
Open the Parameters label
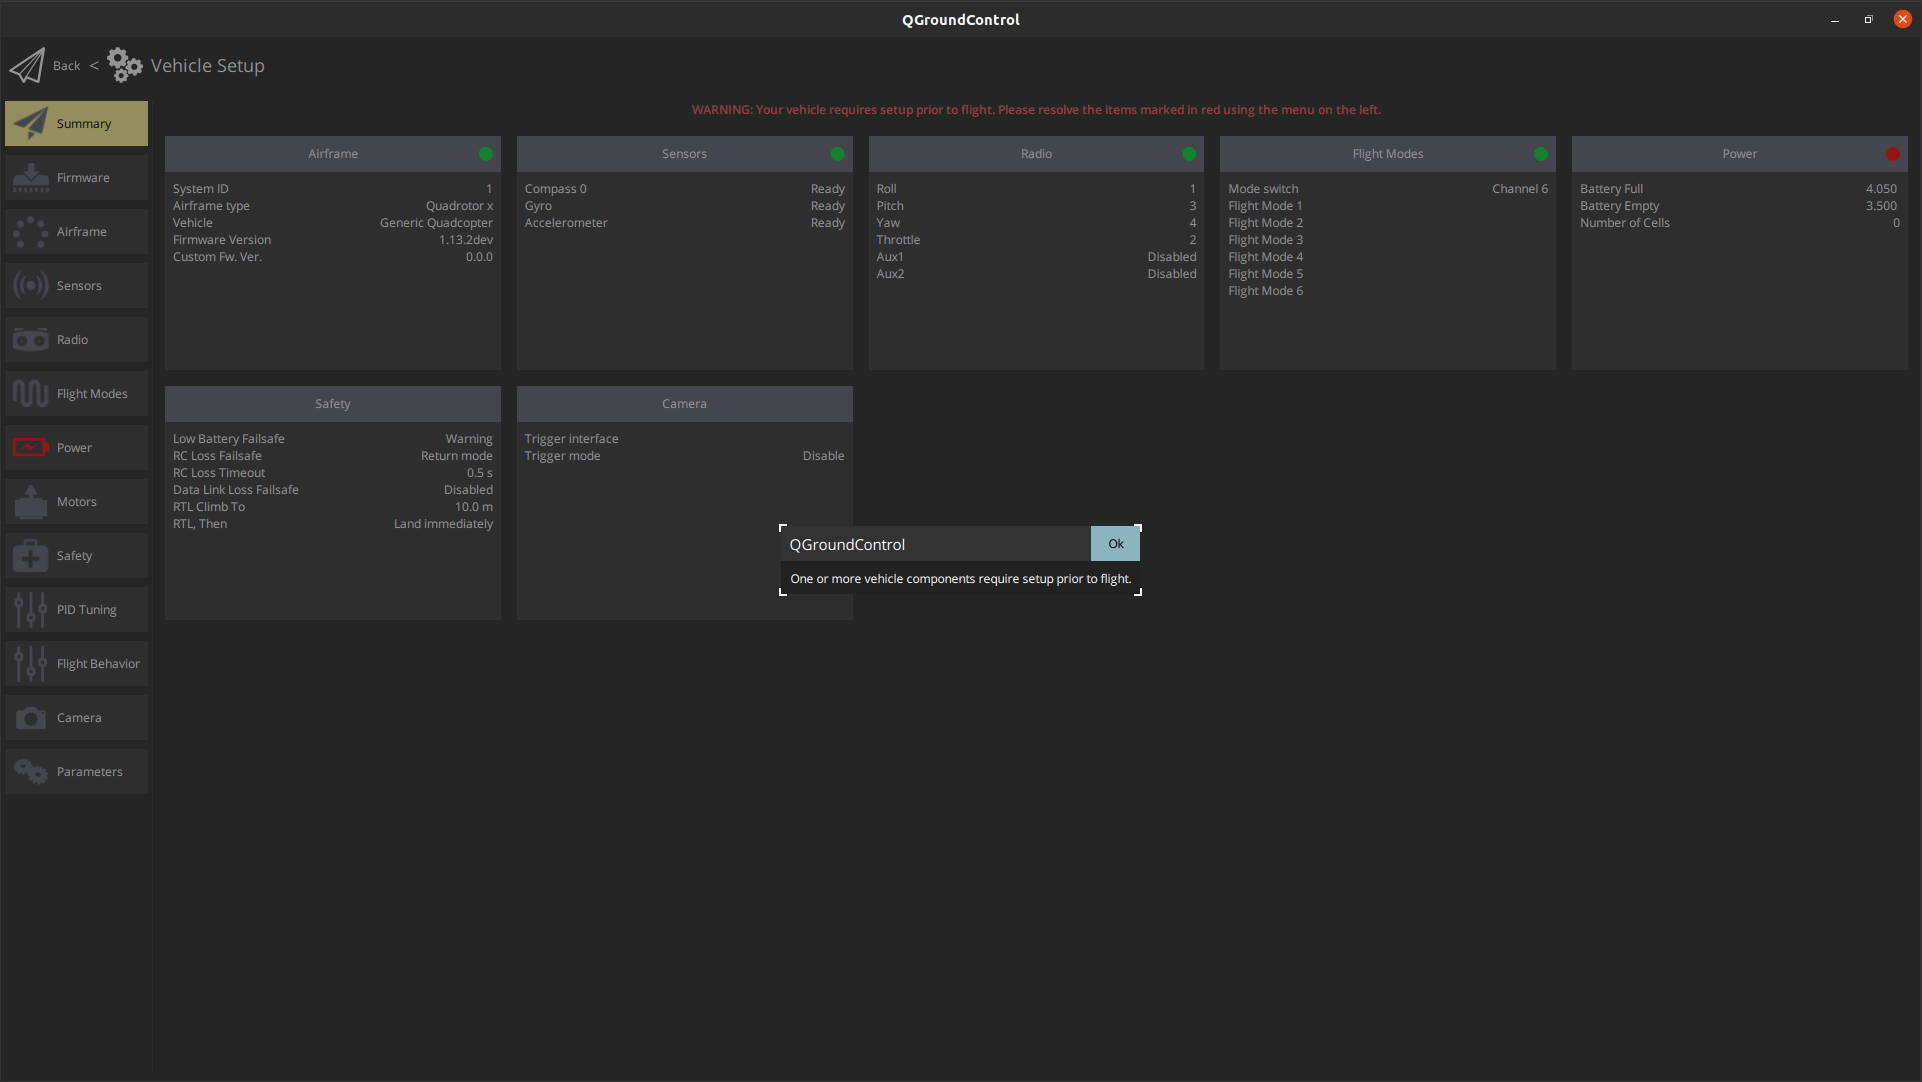(90, 772)
